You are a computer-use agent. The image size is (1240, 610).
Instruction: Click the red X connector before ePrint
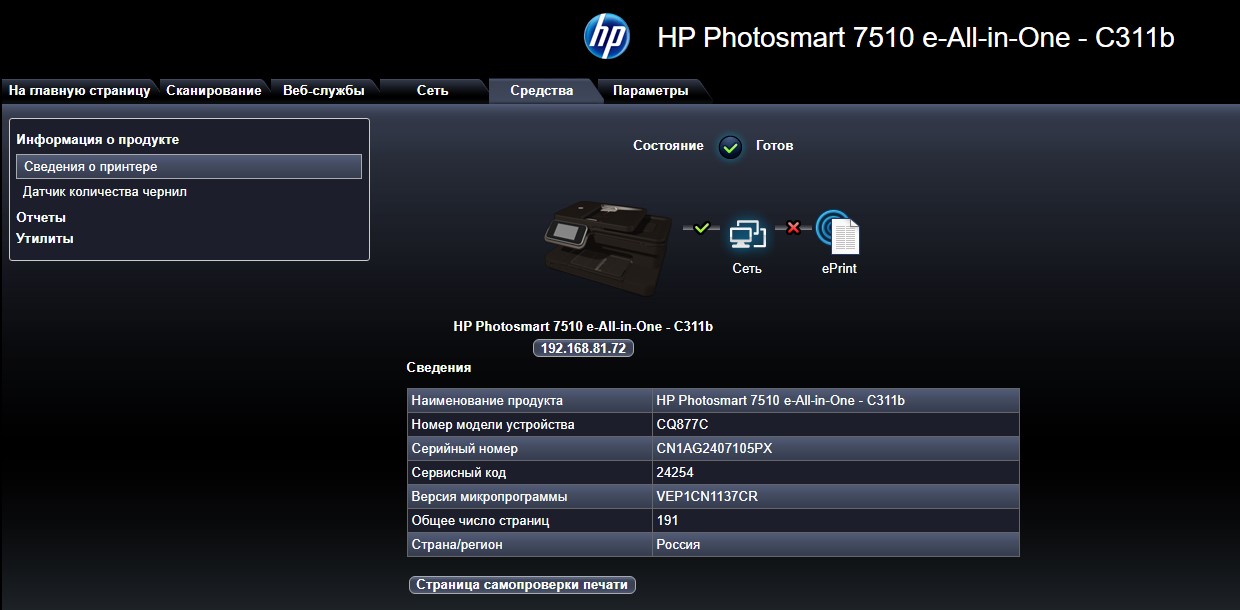pyautogui.click(x=794, y=228)
